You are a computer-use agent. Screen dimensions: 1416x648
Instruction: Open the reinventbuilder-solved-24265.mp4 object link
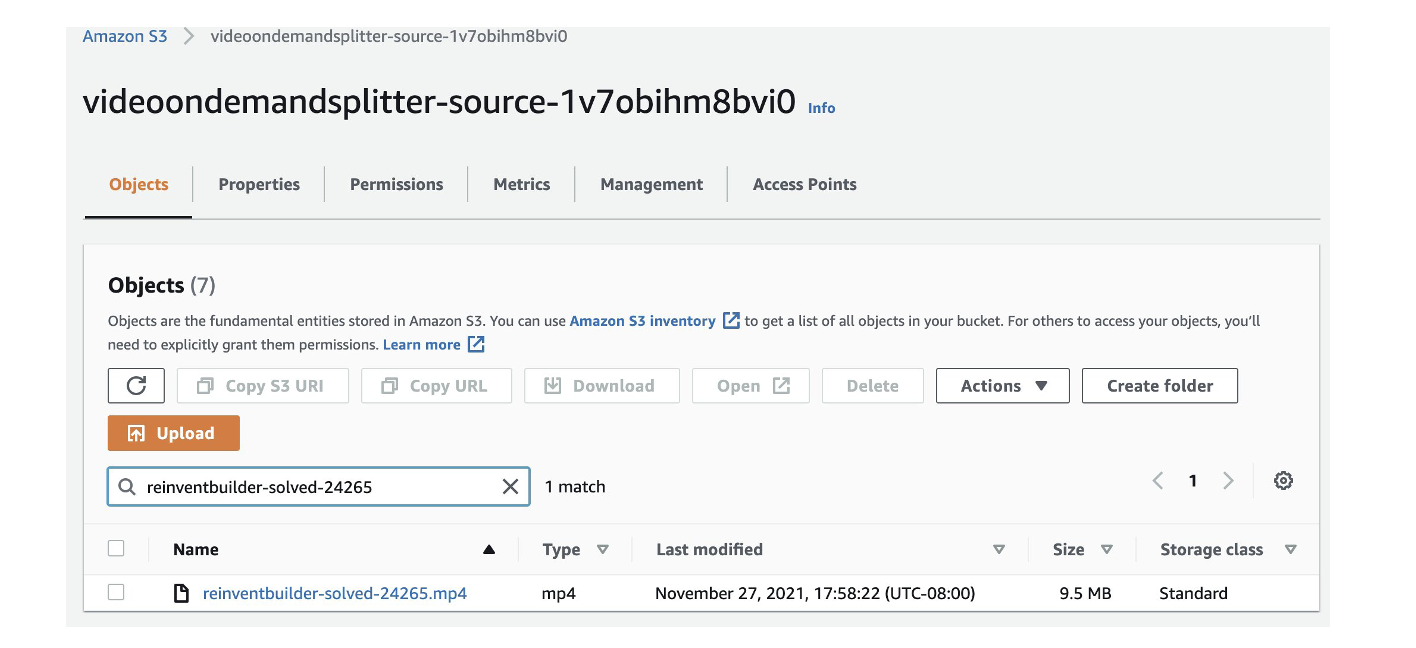(x=335, y=593)
